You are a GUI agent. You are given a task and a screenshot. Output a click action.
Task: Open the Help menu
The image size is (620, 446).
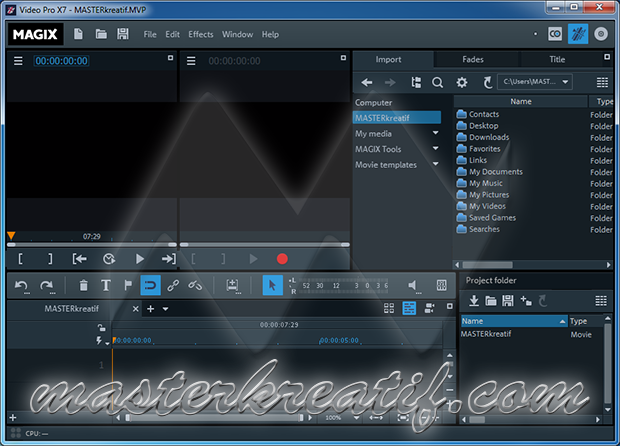(x=270, y=34)
